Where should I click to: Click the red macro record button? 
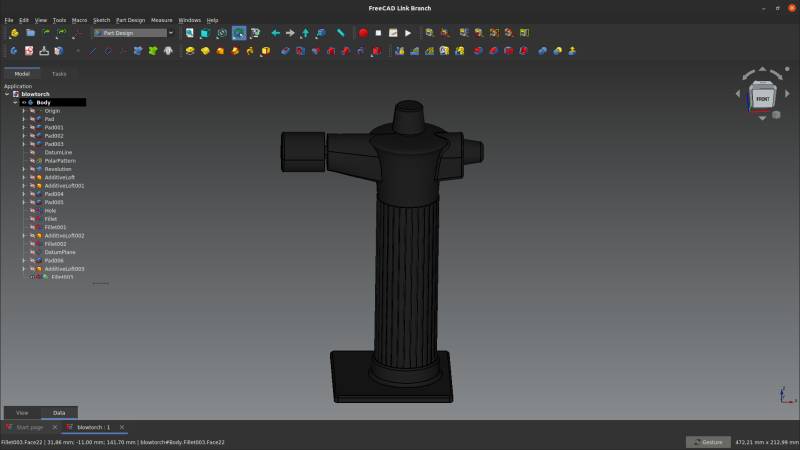click(x=363, y=33)
